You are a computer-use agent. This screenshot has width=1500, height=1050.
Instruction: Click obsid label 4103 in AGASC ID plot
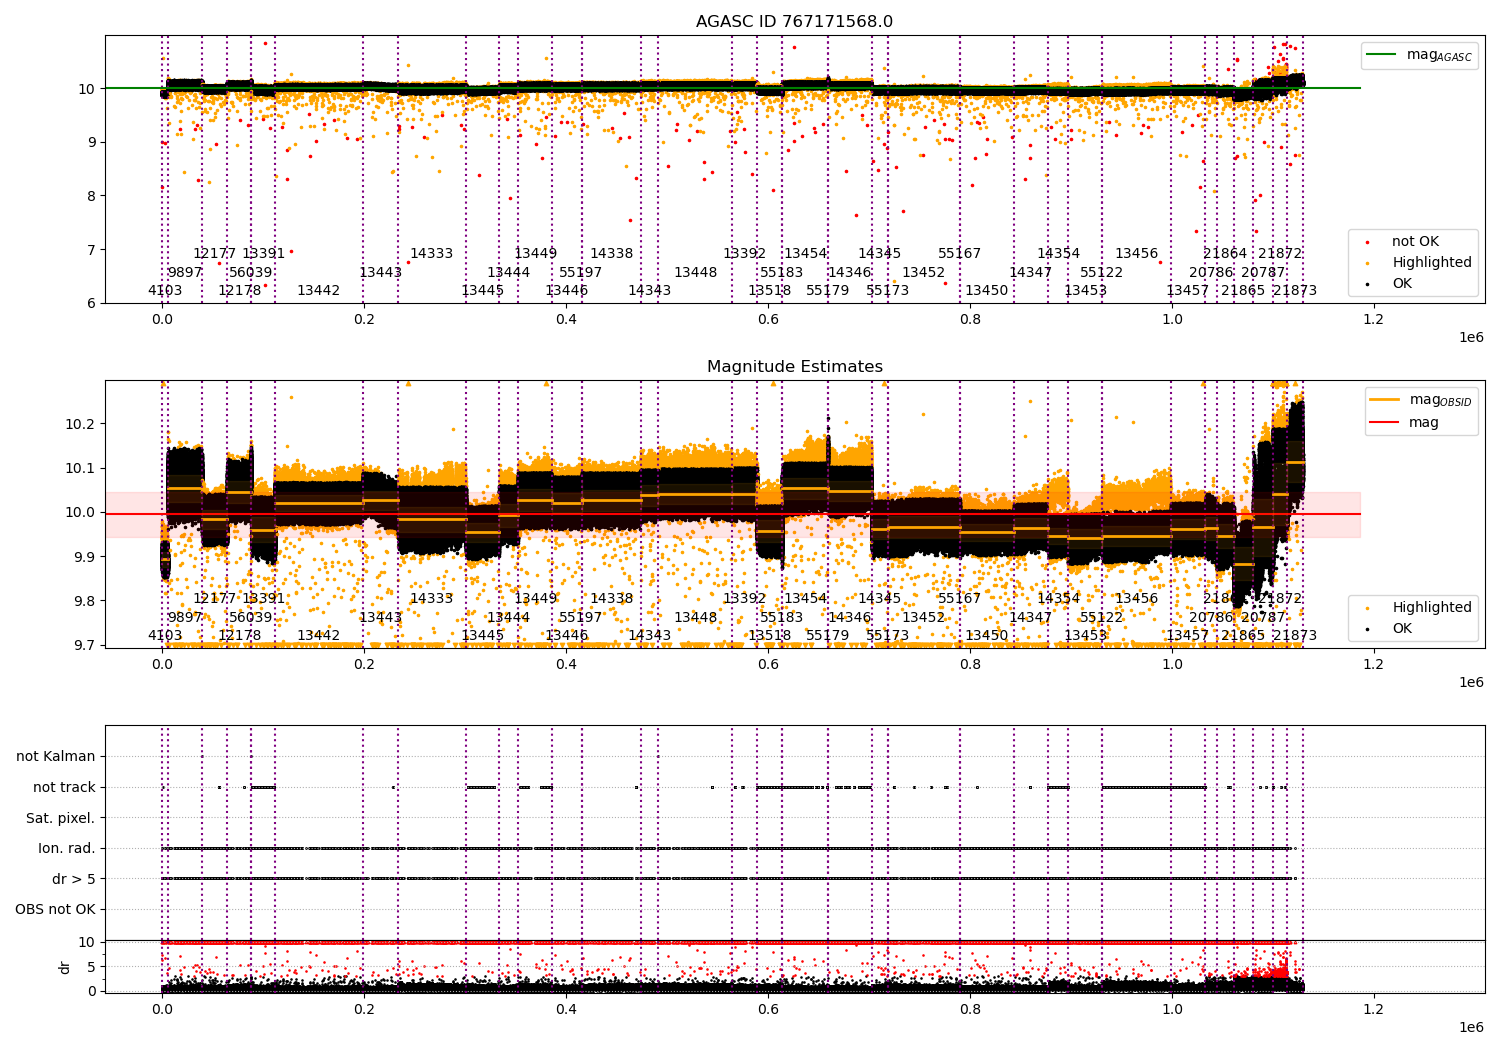165,291
